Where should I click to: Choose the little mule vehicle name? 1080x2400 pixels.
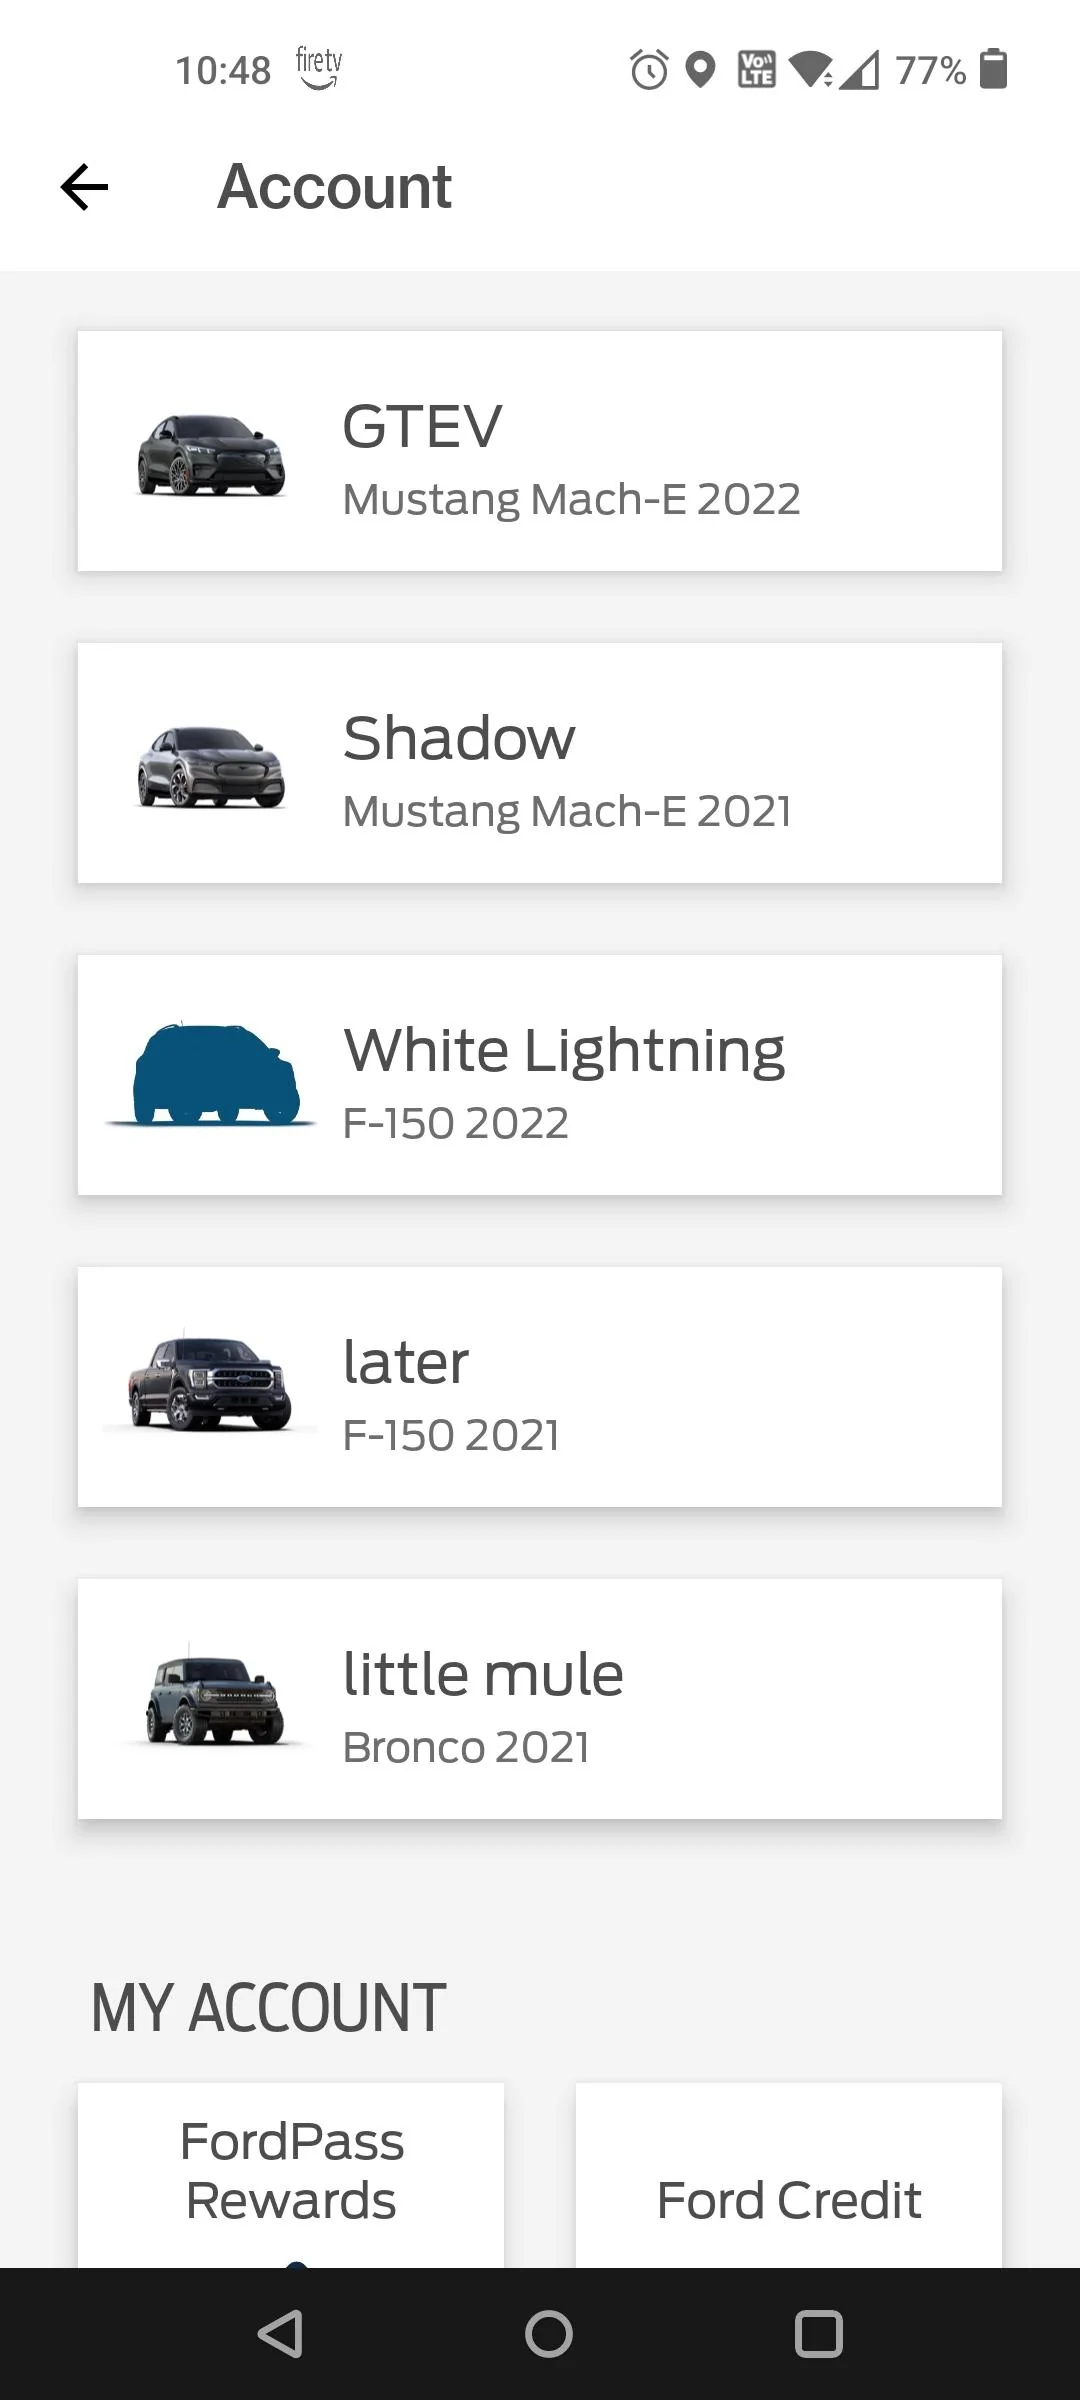(483, 1675)
